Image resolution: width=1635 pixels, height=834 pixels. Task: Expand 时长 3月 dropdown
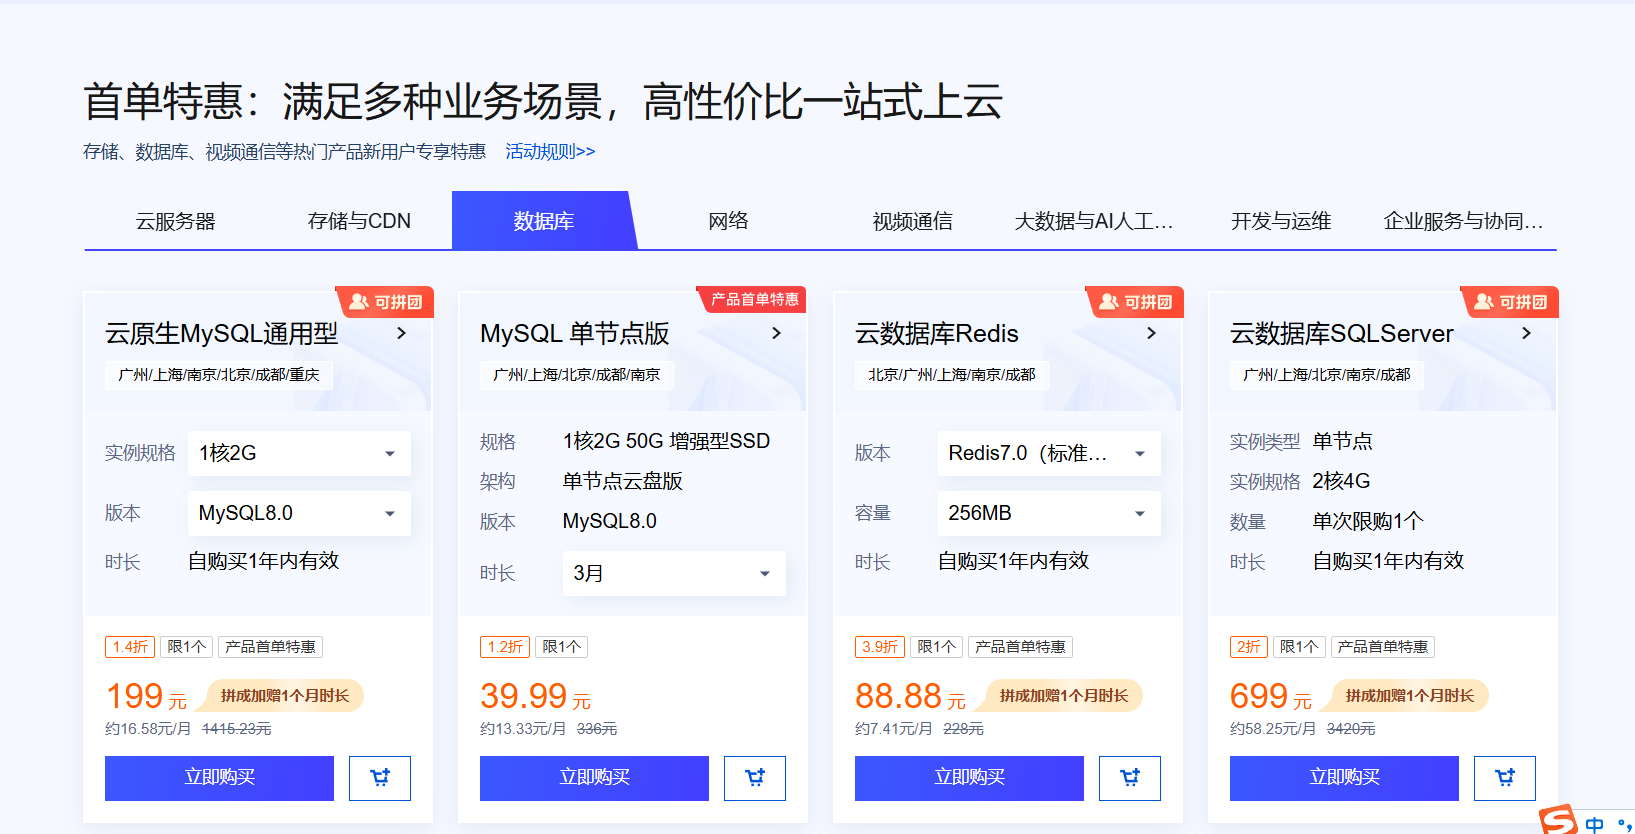pyautogui.click(x=674, y=573)
